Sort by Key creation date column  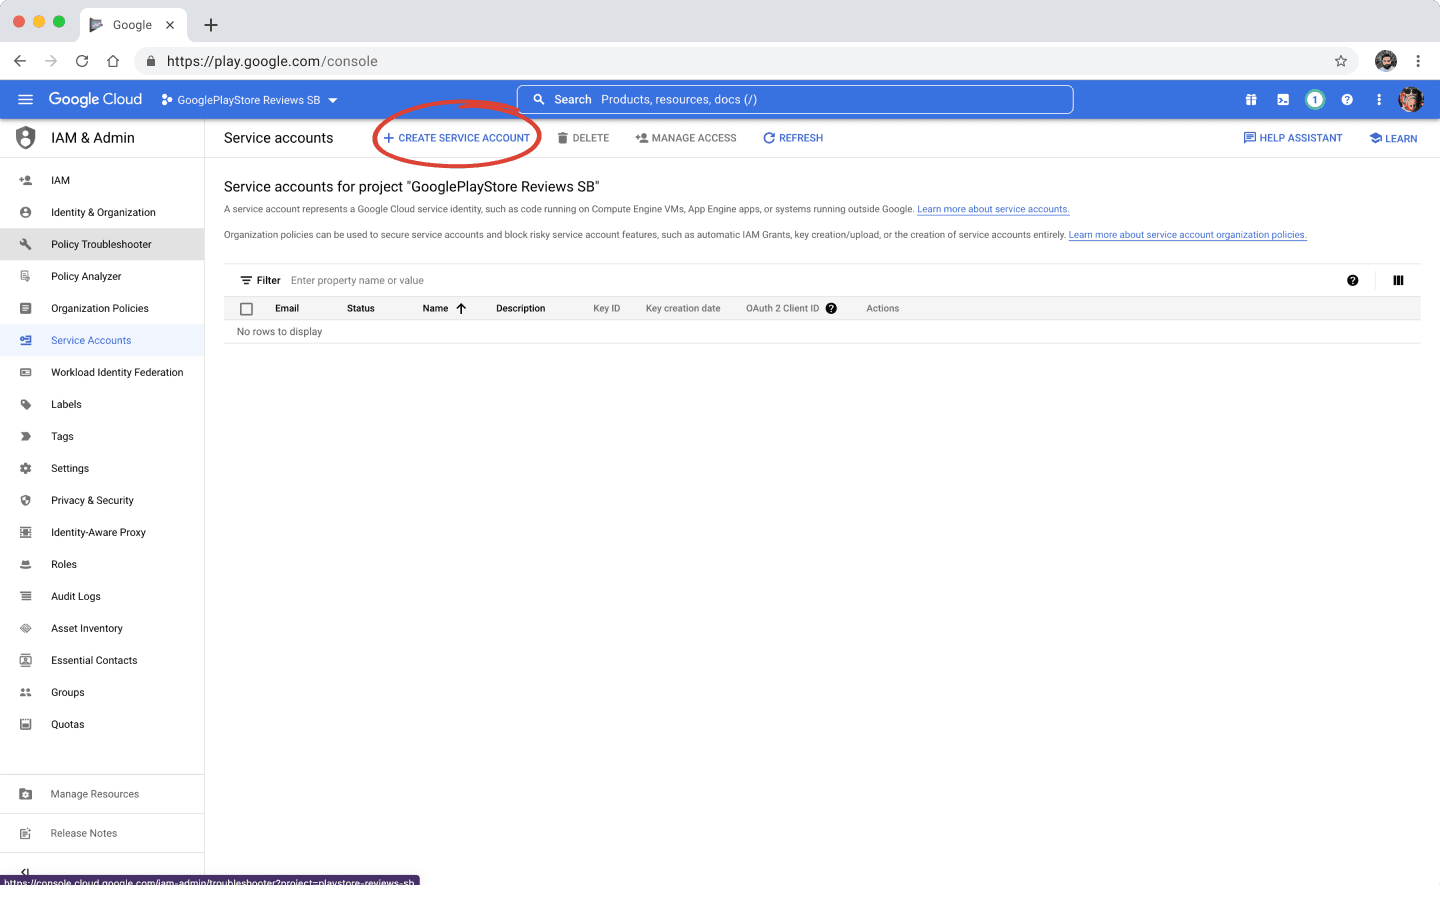tap(683, 308)
